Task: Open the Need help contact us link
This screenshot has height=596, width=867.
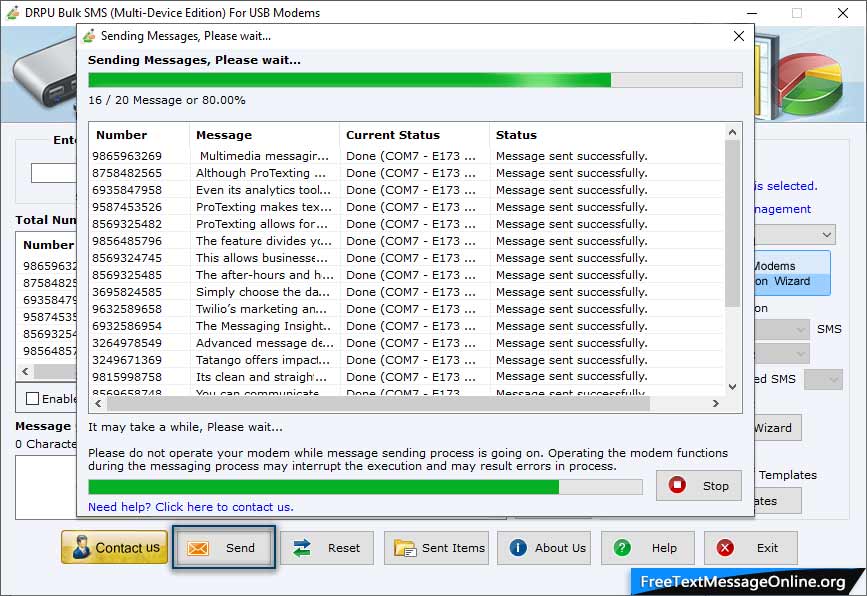Action: [x=191, y=507]
